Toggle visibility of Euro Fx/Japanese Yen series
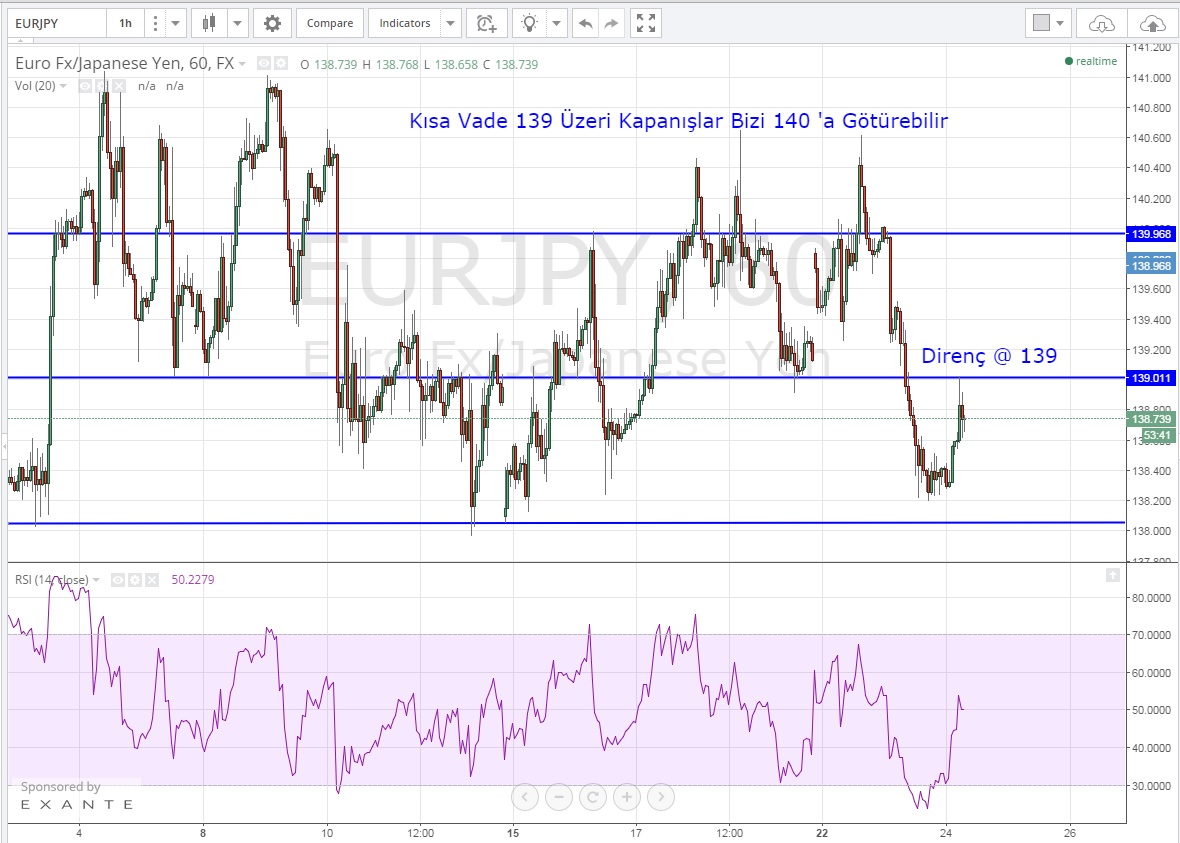This screenshot has height=843, width=1180. pos(264,63)
